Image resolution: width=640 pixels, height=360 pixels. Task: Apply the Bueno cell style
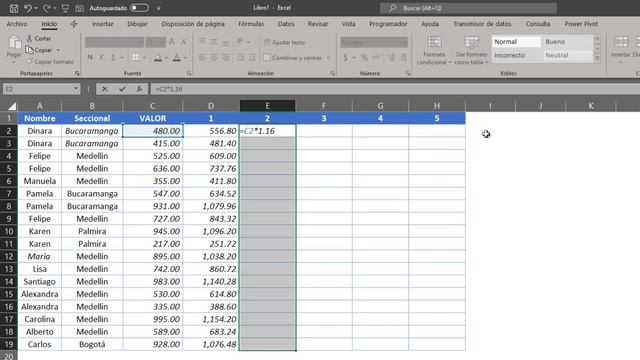click(x=567, y=42)
